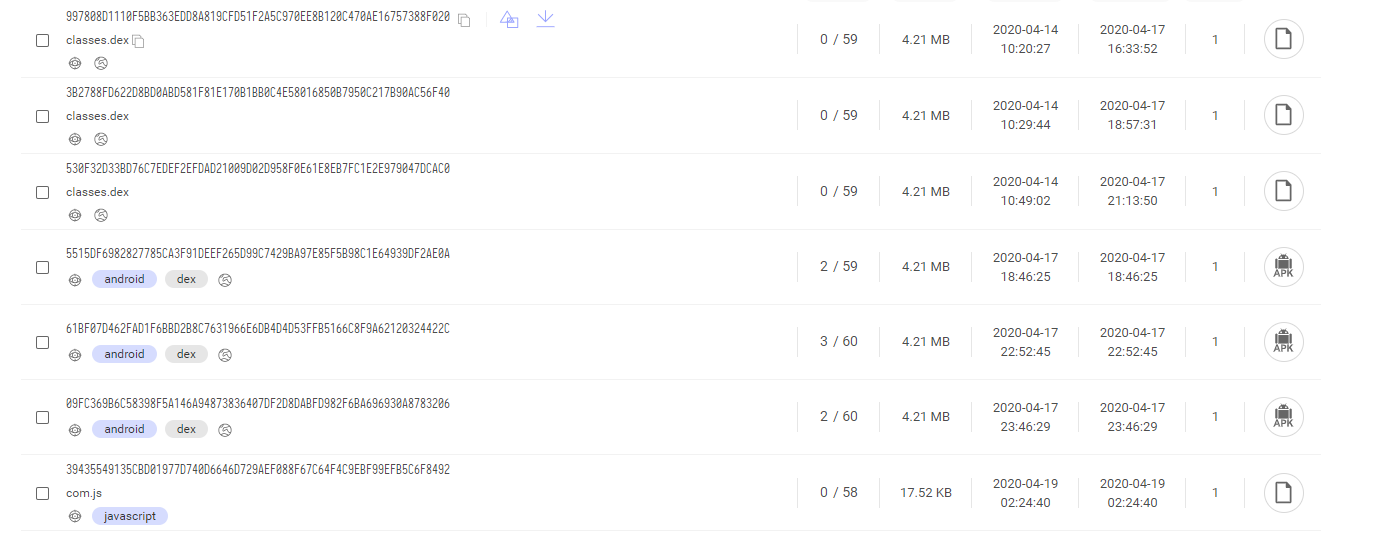Viewport: 1381px width, 537px height.
Task: Open similar files search icon next to download
Action: pos(509,19)
